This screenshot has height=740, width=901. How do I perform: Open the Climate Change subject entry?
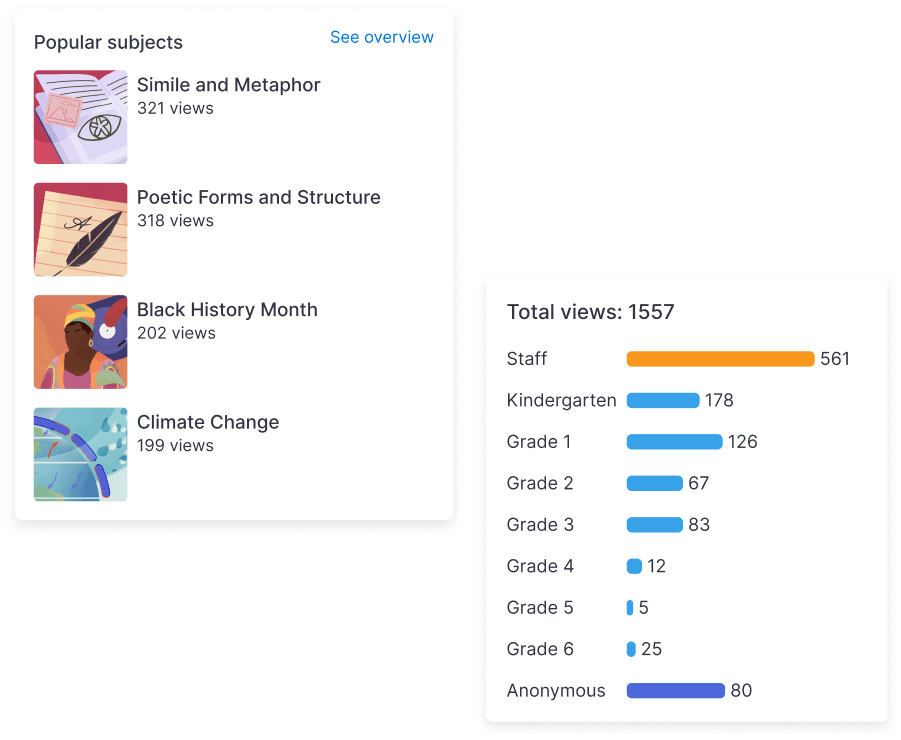tap(208, 422)
